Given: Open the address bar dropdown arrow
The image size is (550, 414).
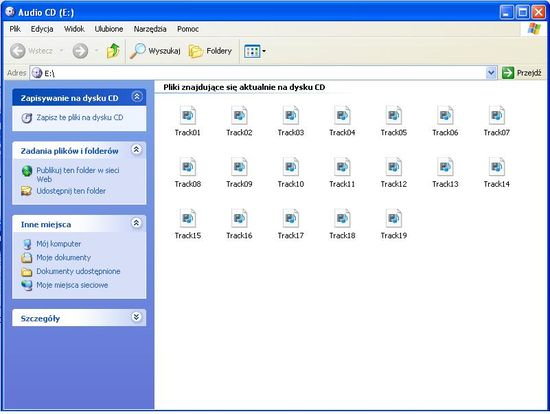Looking at the screenshot, I should 491,73.
